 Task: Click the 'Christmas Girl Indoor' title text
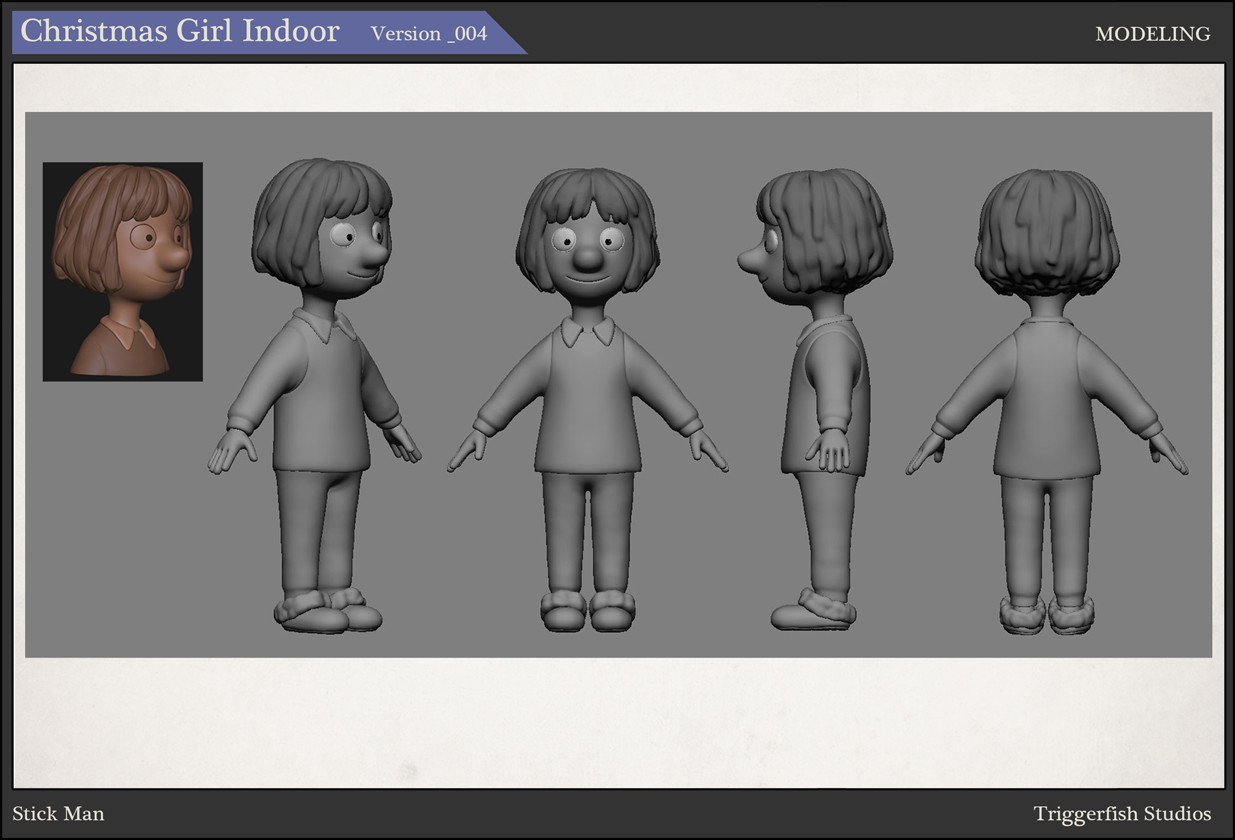tap(180, 31)
